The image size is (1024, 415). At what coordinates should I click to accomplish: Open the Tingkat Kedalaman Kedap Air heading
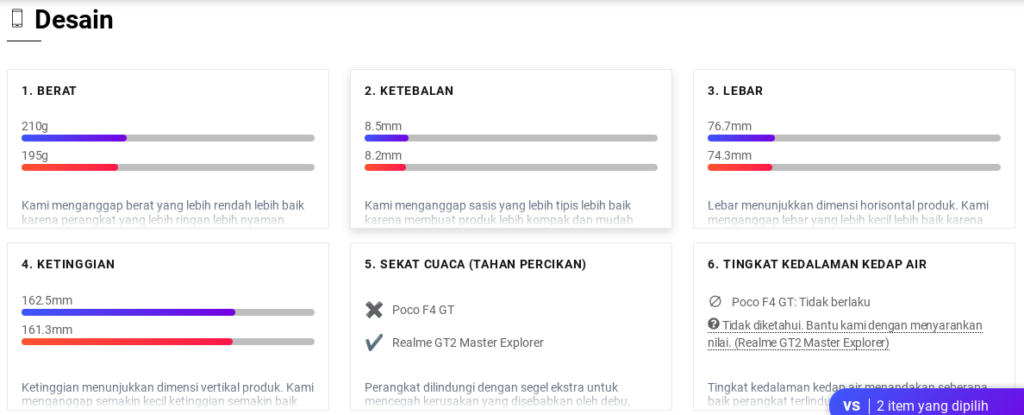817,265
